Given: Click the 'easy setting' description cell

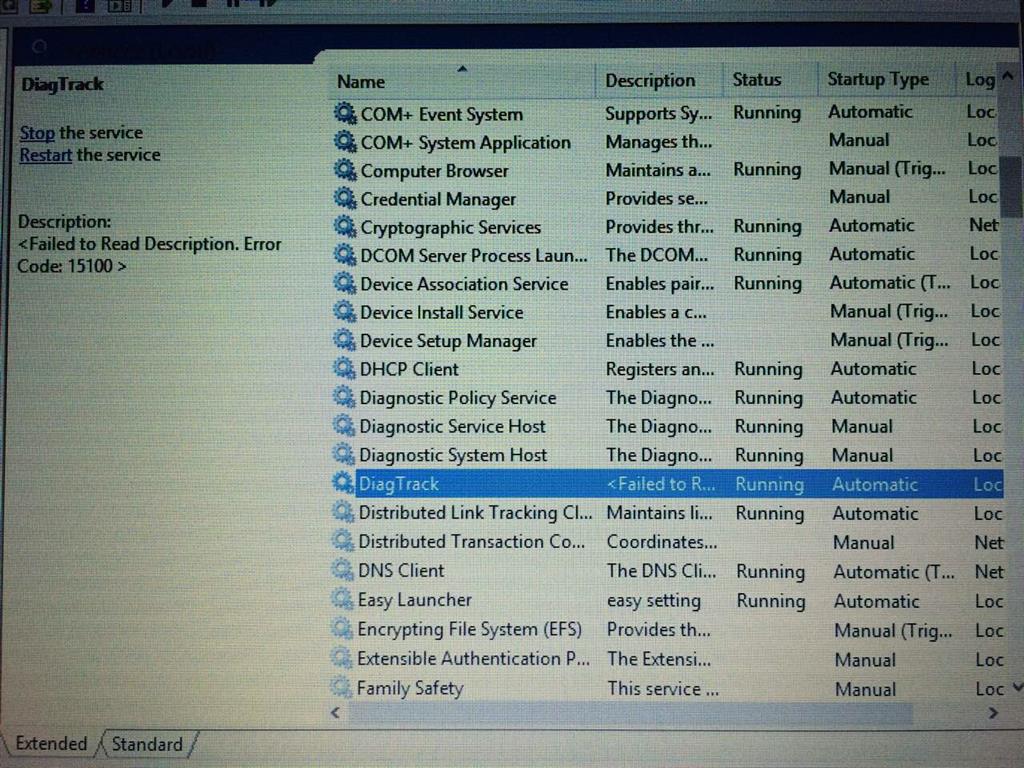Looking at the screenshot, I should 654,600.
